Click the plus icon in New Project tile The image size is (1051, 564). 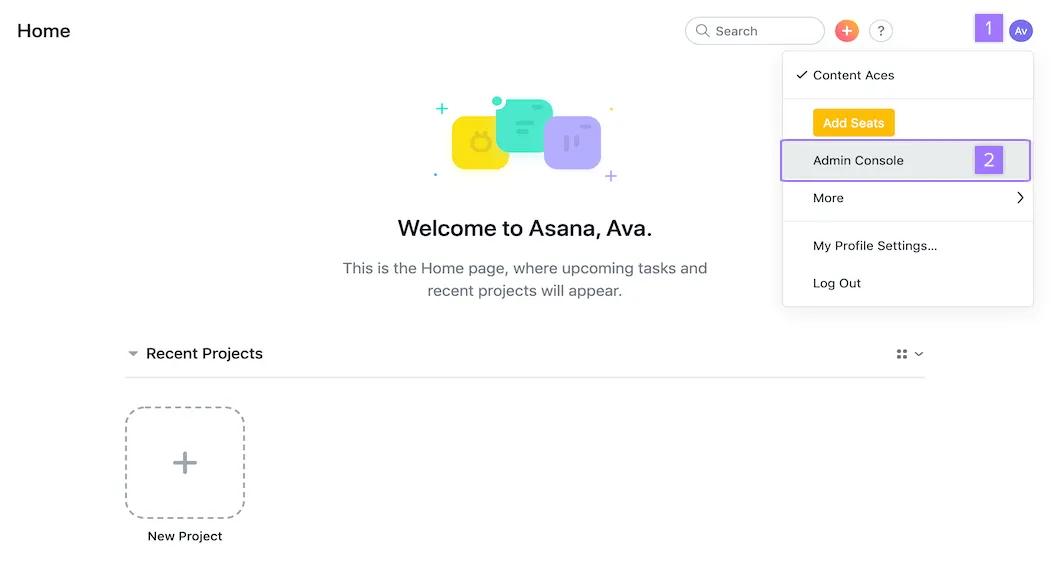pyautogui.click(x=185, y=462)
